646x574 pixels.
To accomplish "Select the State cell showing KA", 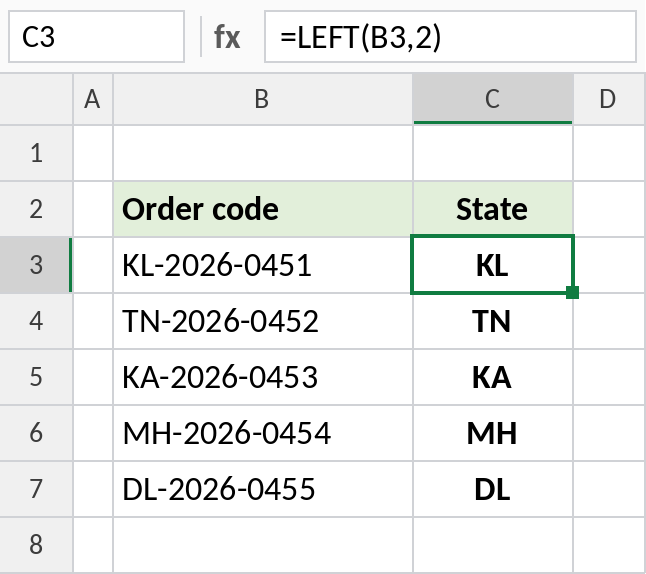I will point(493,377).
